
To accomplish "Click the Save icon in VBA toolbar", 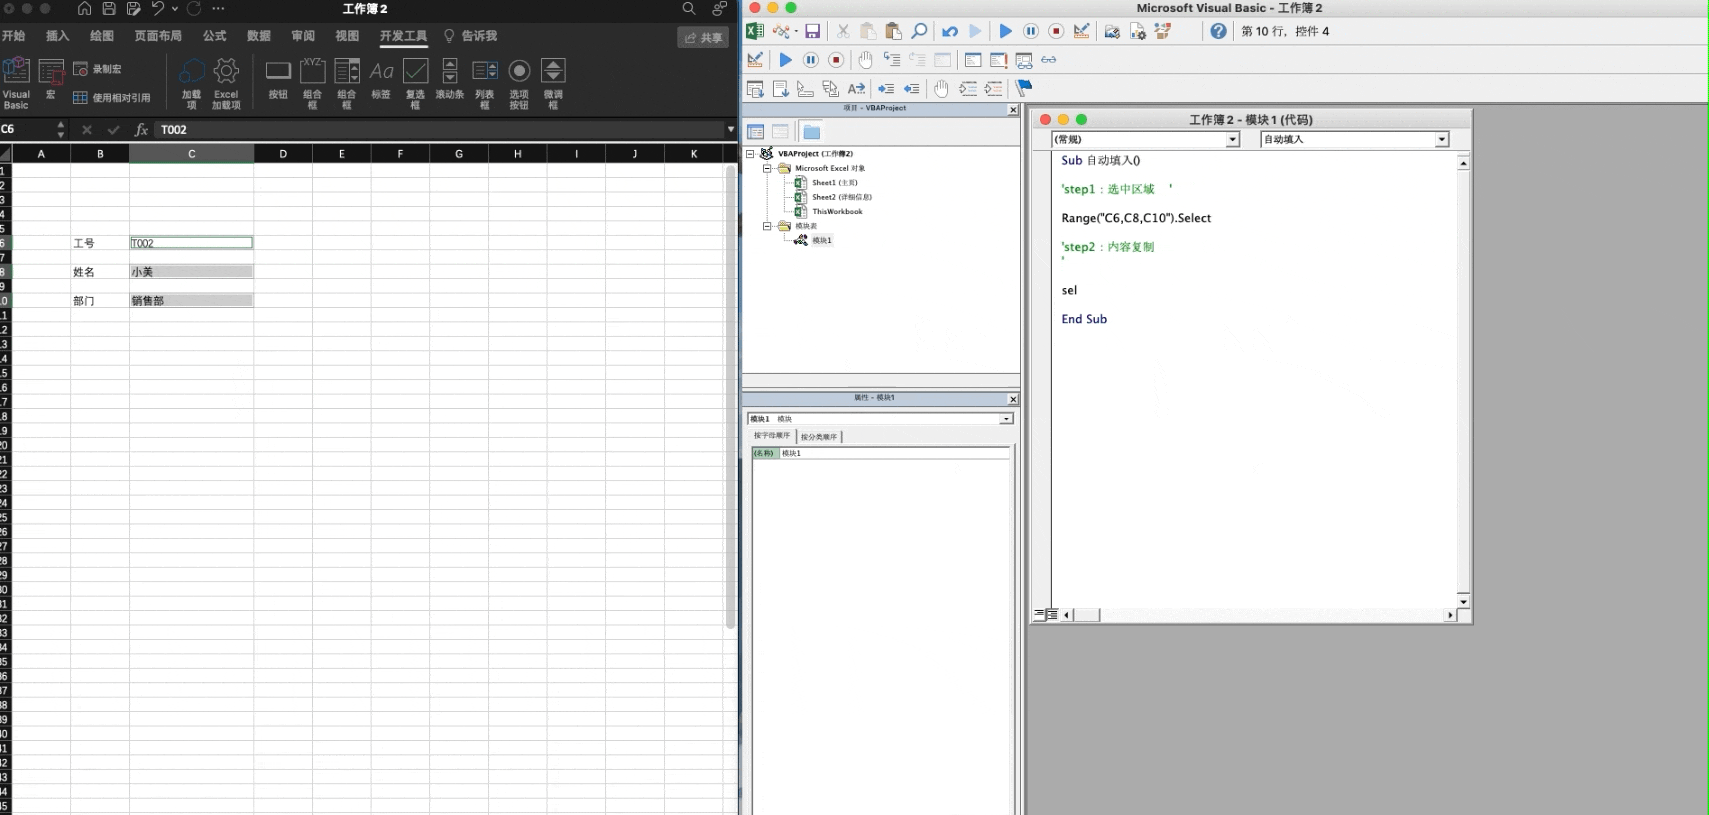I will pos(812,32).
